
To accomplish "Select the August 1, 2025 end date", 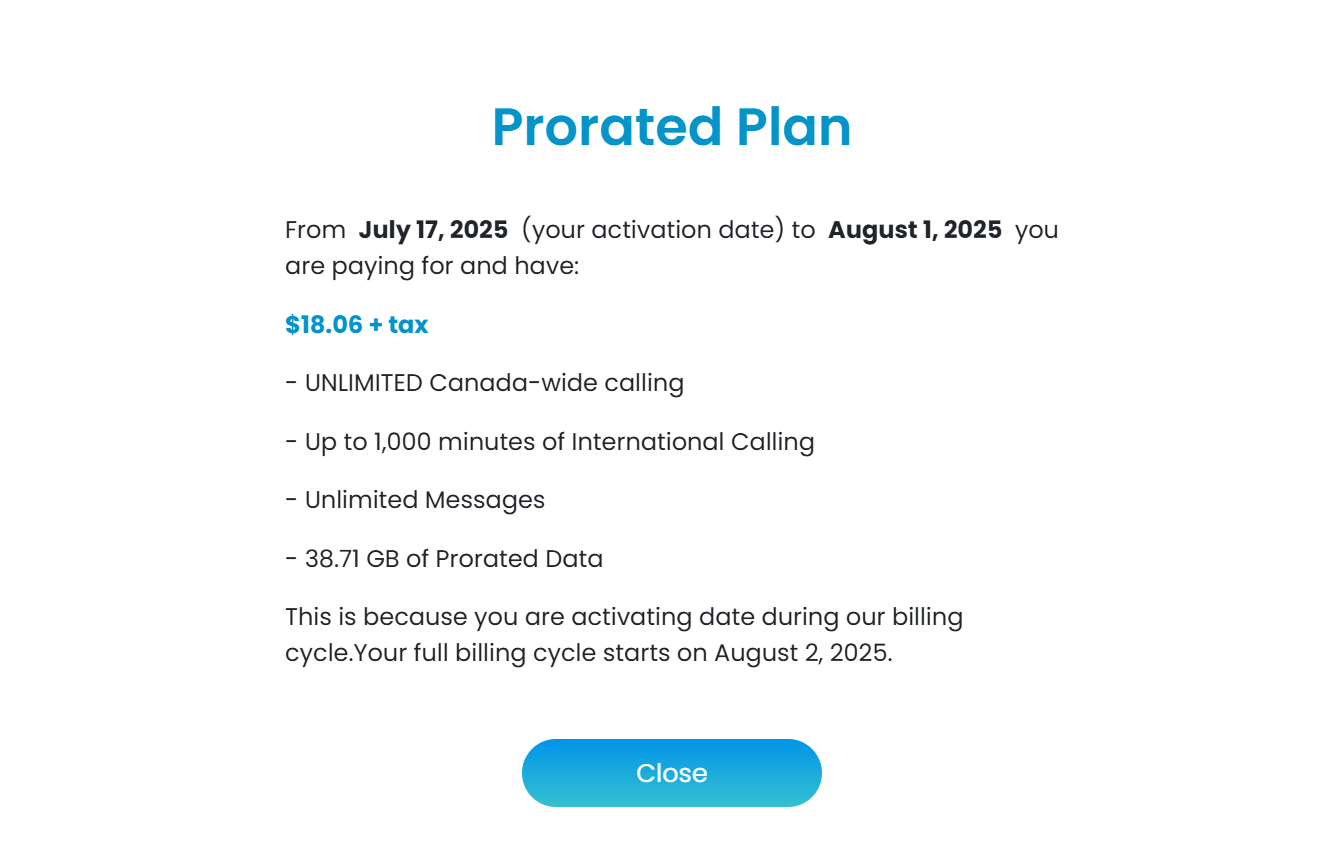I will (x=915, y=230).
